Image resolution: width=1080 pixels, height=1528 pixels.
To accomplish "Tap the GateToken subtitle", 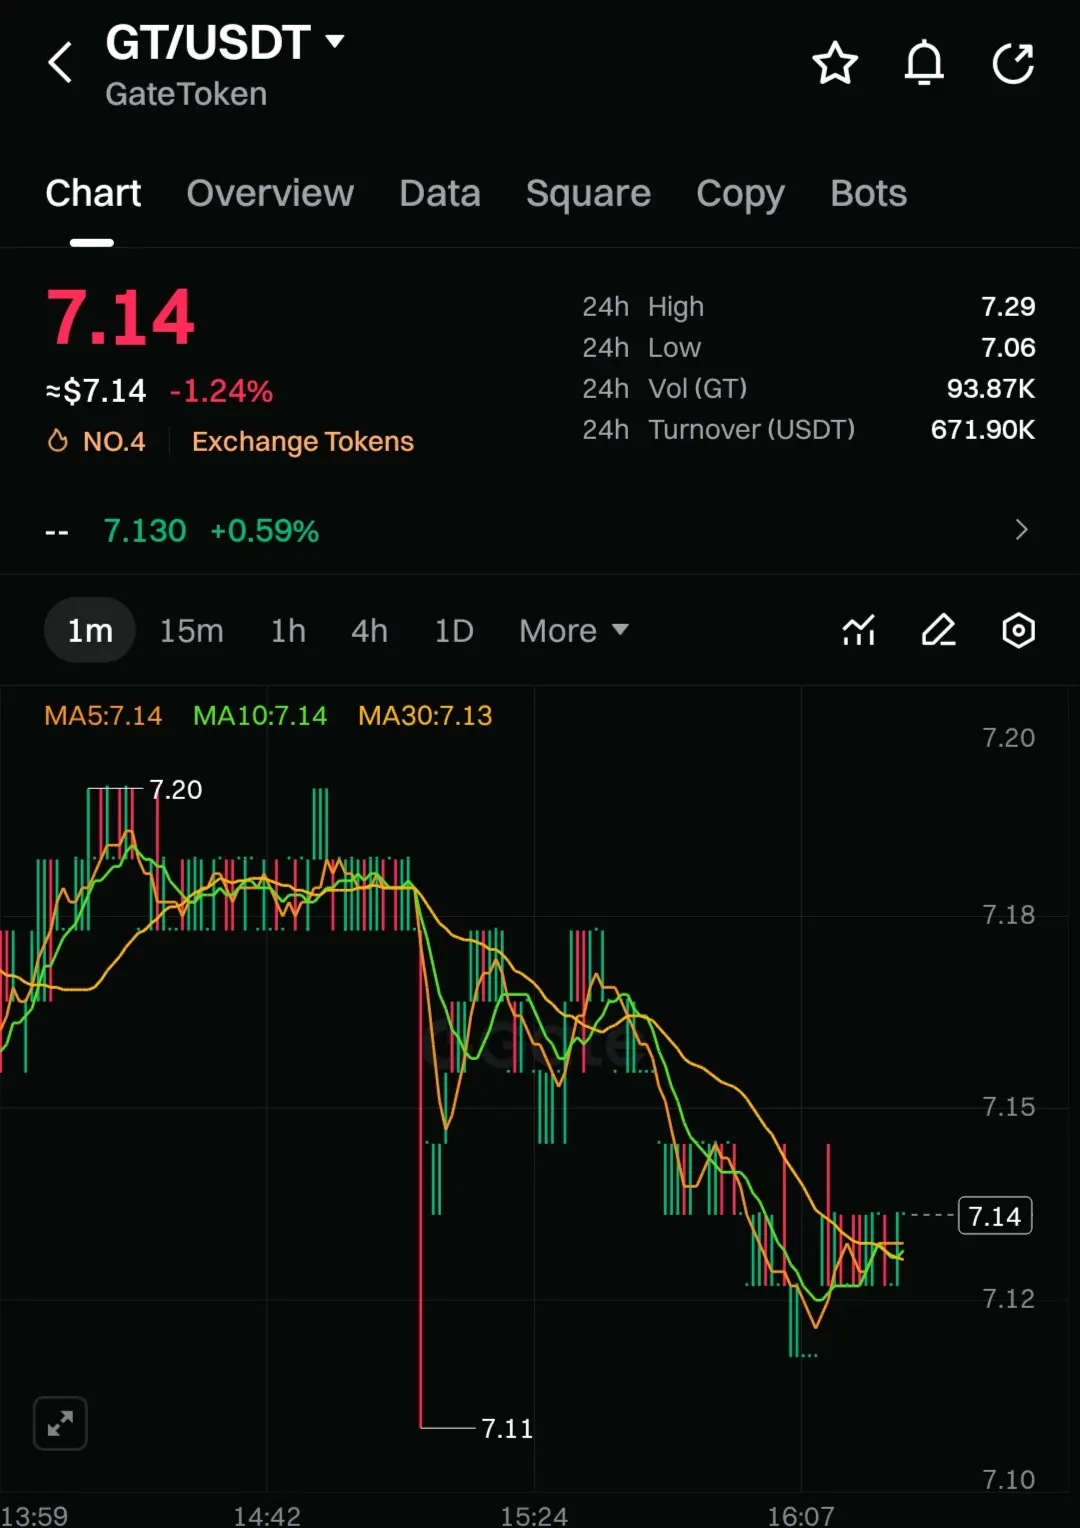I will pyautogui.click(x=186, y=94).
